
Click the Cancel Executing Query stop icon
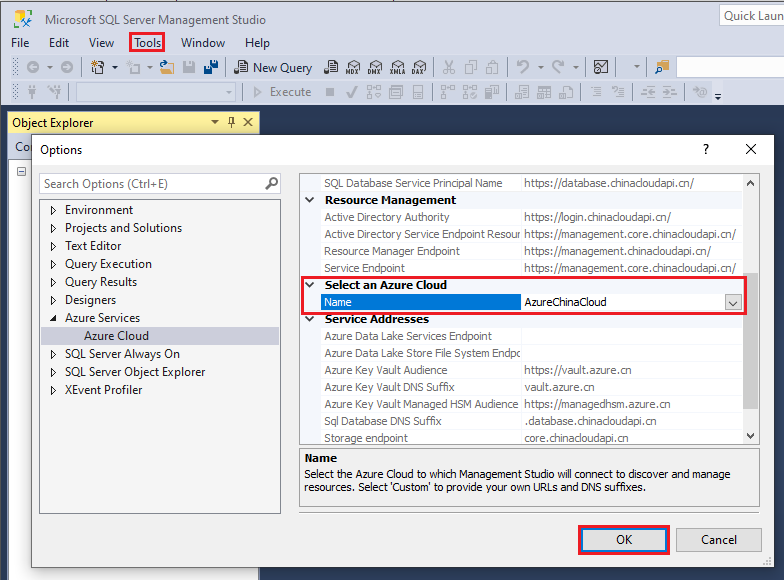330,92
